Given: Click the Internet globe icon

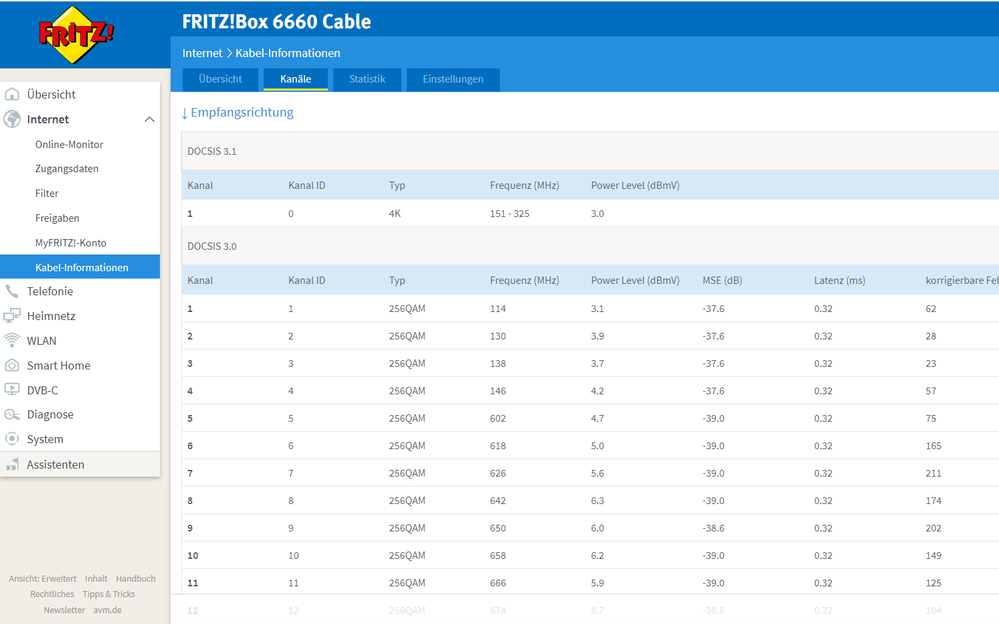Looking at the screenshot, I should pyautogui.click(x=12, y=120).
